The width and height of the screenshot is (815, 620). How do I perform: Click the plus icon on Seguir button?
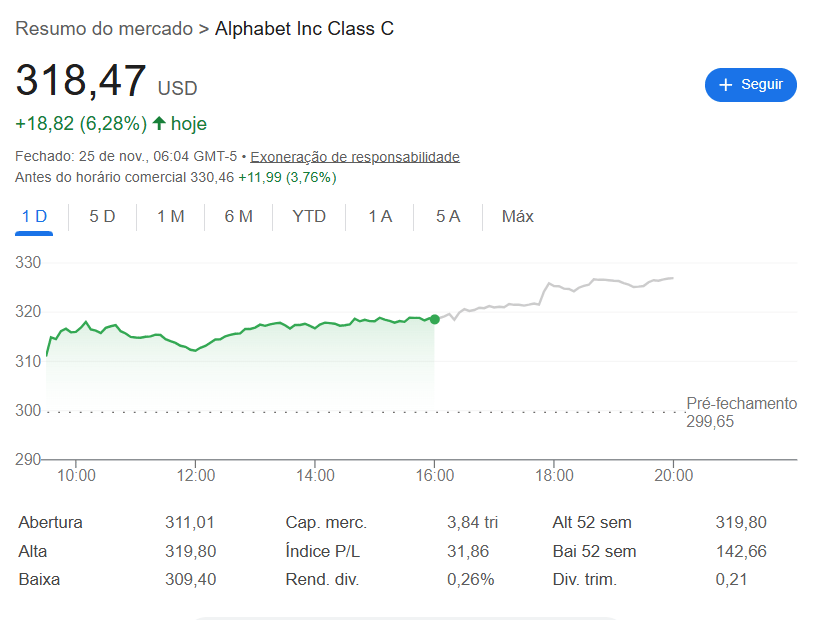pyautogui.click(x=726, y=85)
